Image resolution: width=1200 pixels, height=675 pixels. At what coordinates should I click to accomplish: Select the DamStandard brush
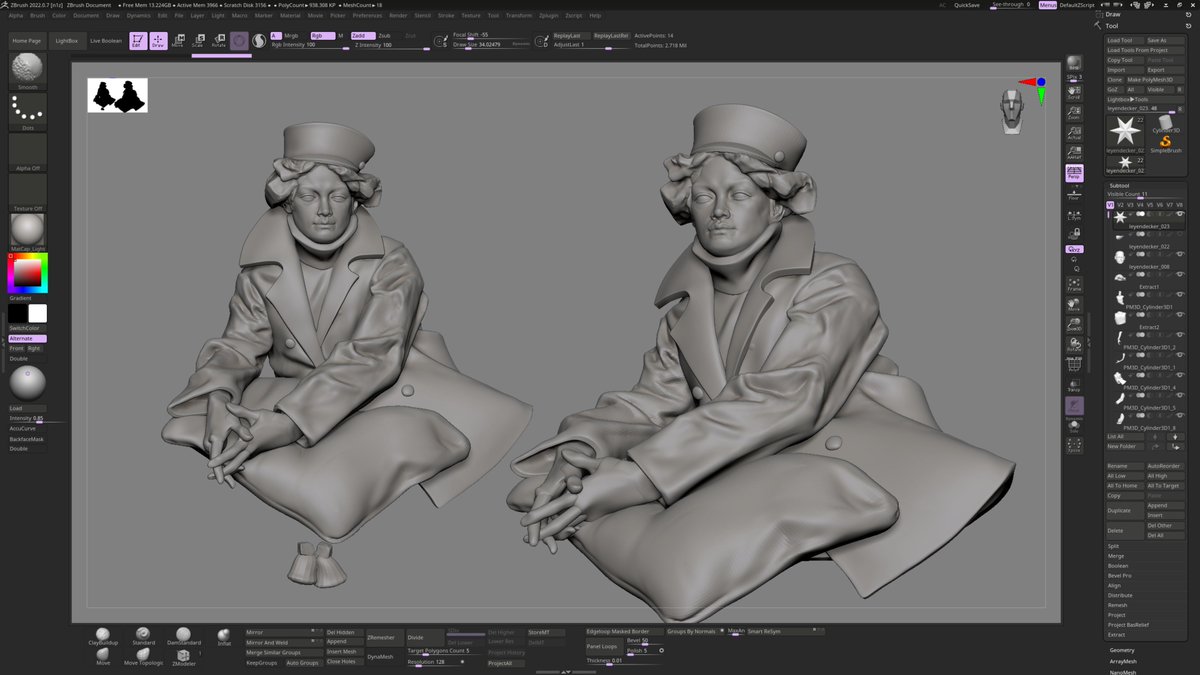[183, 633]
